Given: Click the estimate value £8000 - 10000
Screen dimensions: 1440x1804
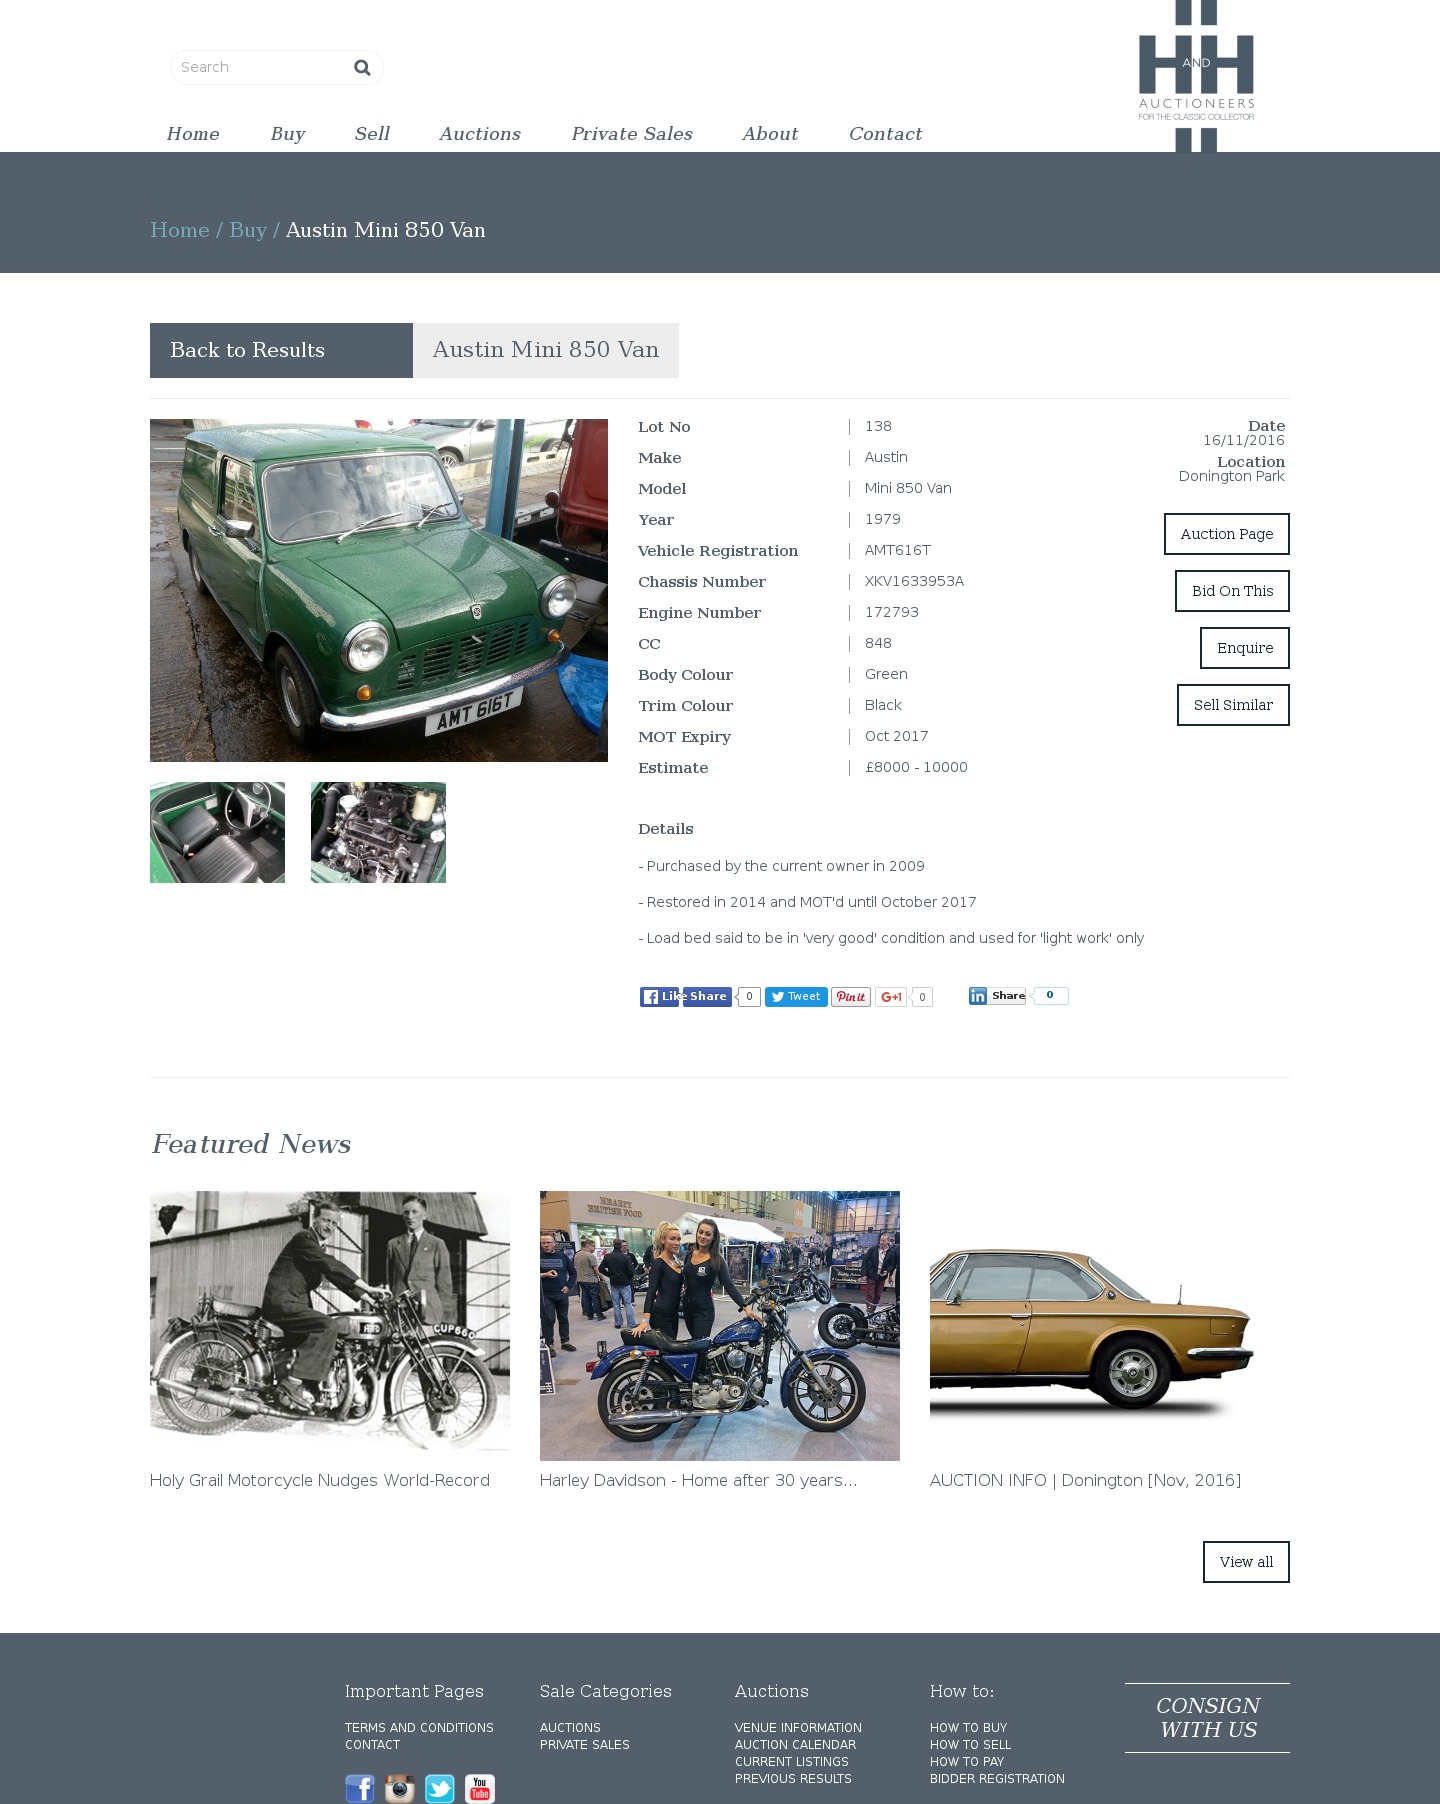Looking at the screenshot, I should [x=916, y=767].
